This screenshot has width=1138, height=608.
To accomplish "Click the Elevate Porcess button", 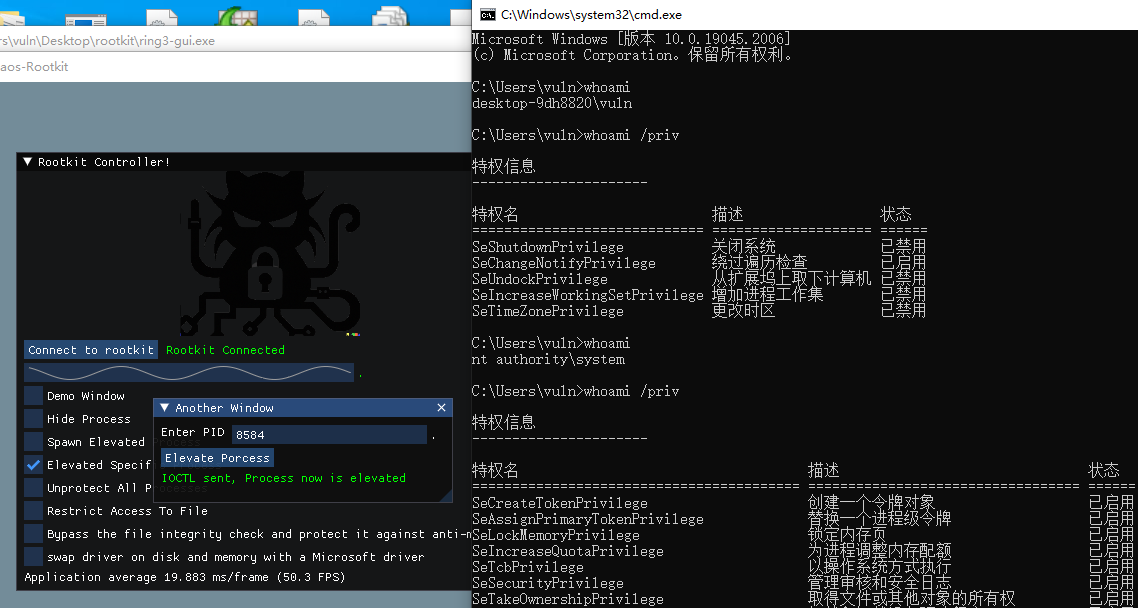I will (217, 458).
